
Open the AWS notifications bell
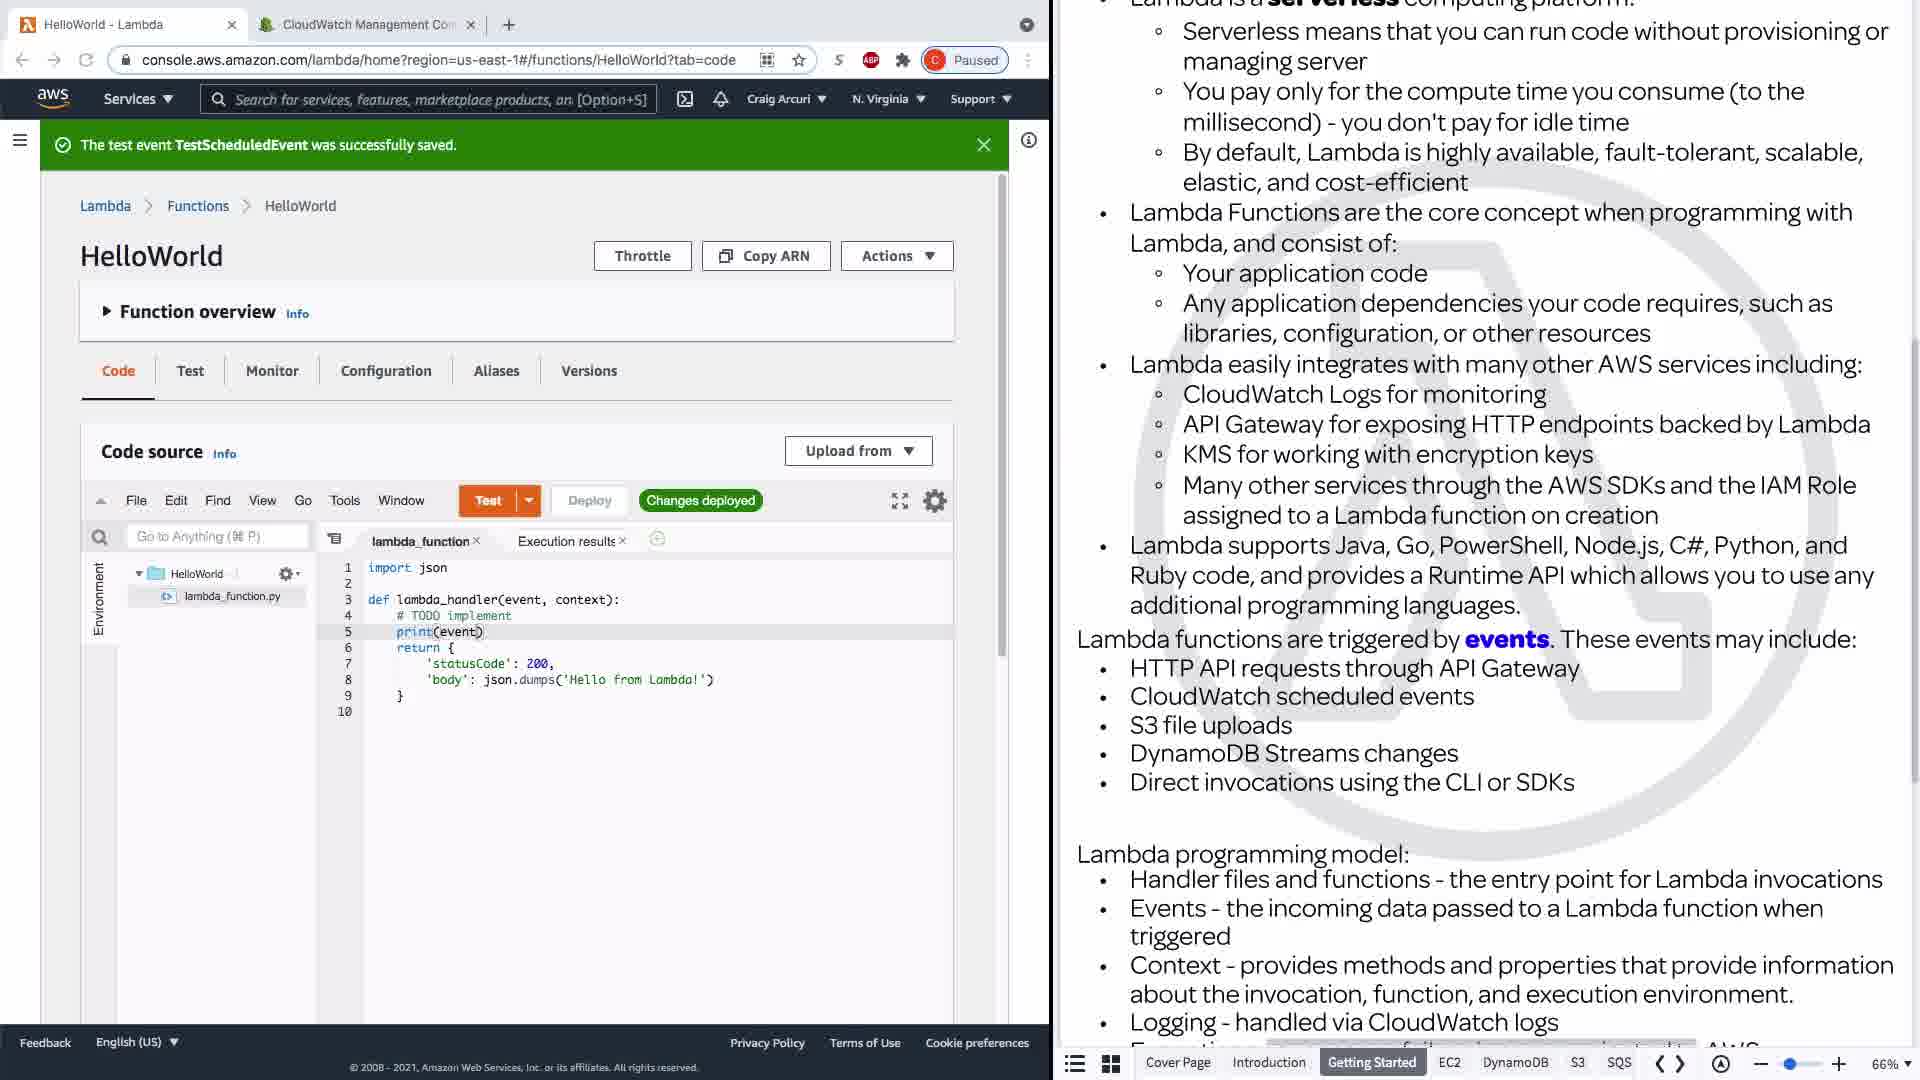pyautogui.click(x=720, y=99)
